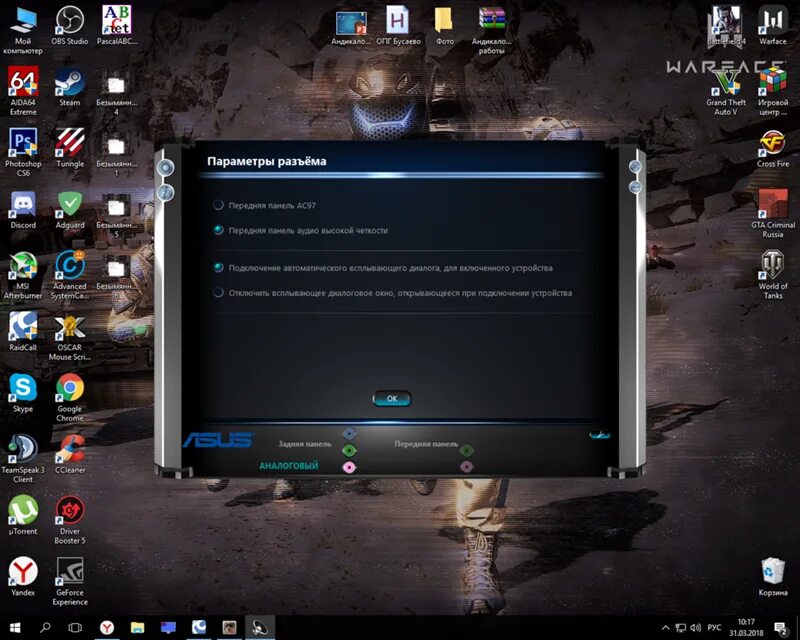The width and height of the screenshot is (800, 640).
Task: Click the pink front panel jack
Action: 466,467
